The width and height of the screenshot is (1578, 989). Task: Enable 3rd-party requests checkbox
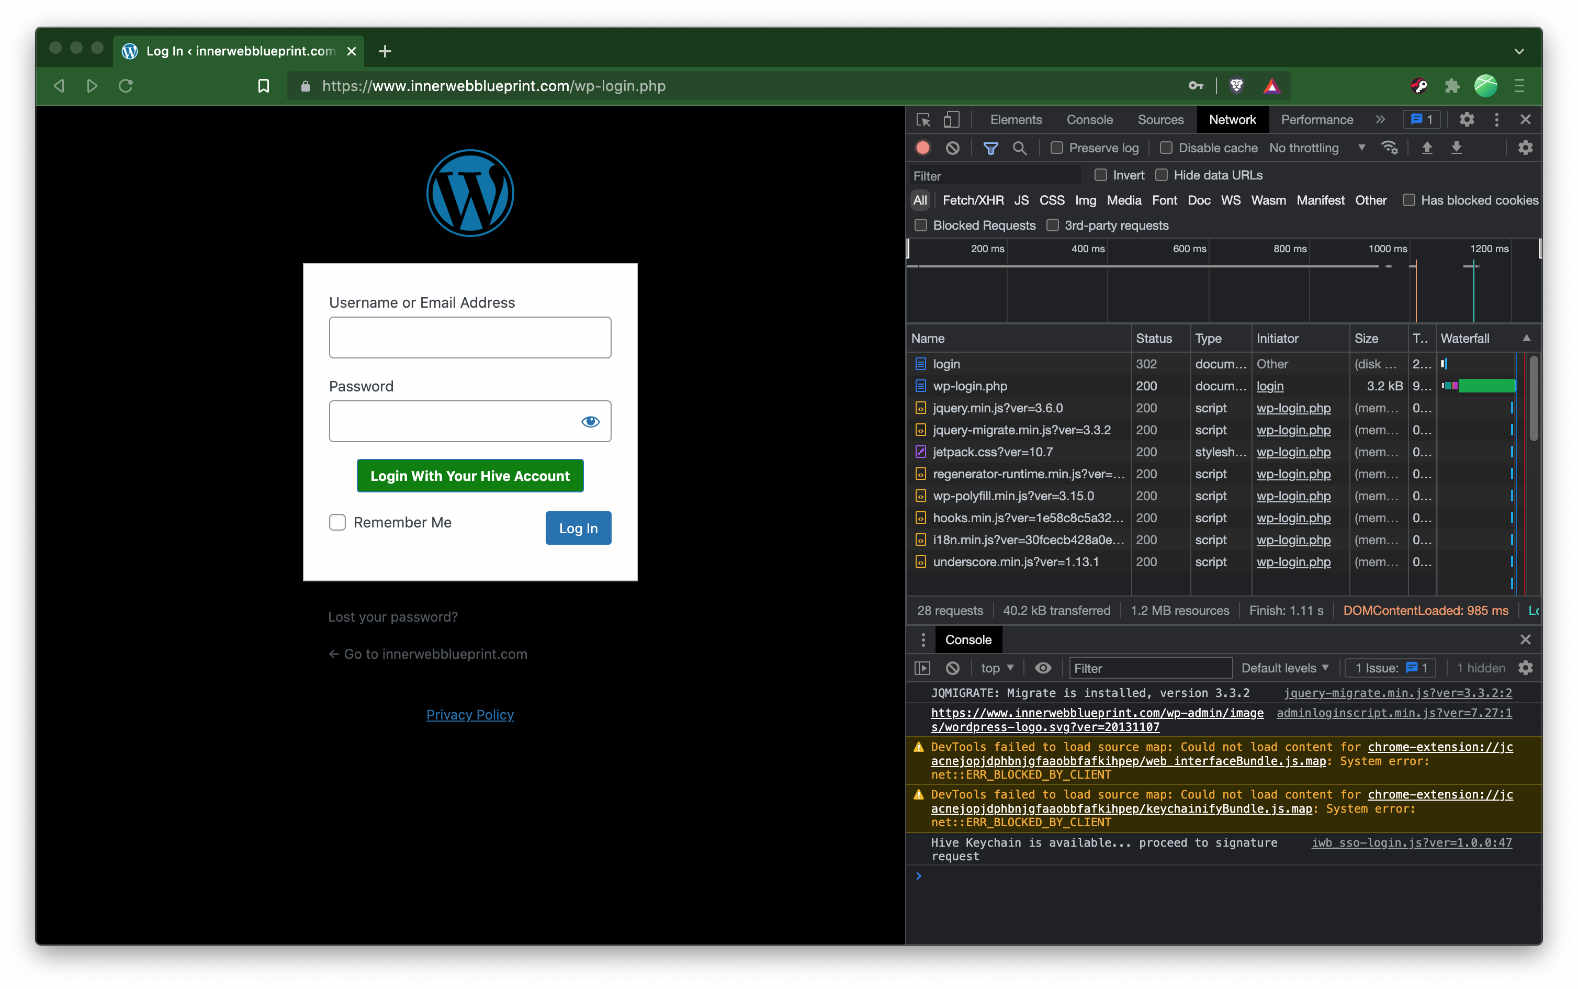click(1053, 225)
